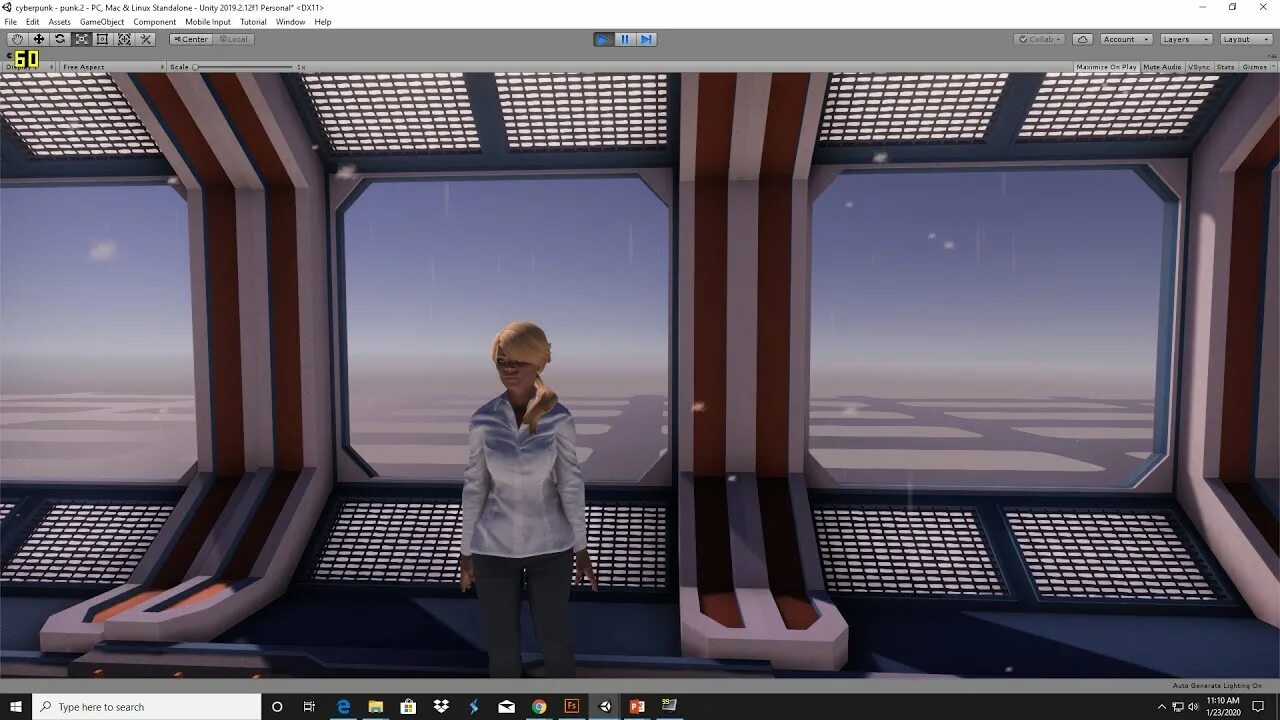The image size is (1280, 720).
Task: Switch to Unity taskbar icon
Action: click(604, 706)
